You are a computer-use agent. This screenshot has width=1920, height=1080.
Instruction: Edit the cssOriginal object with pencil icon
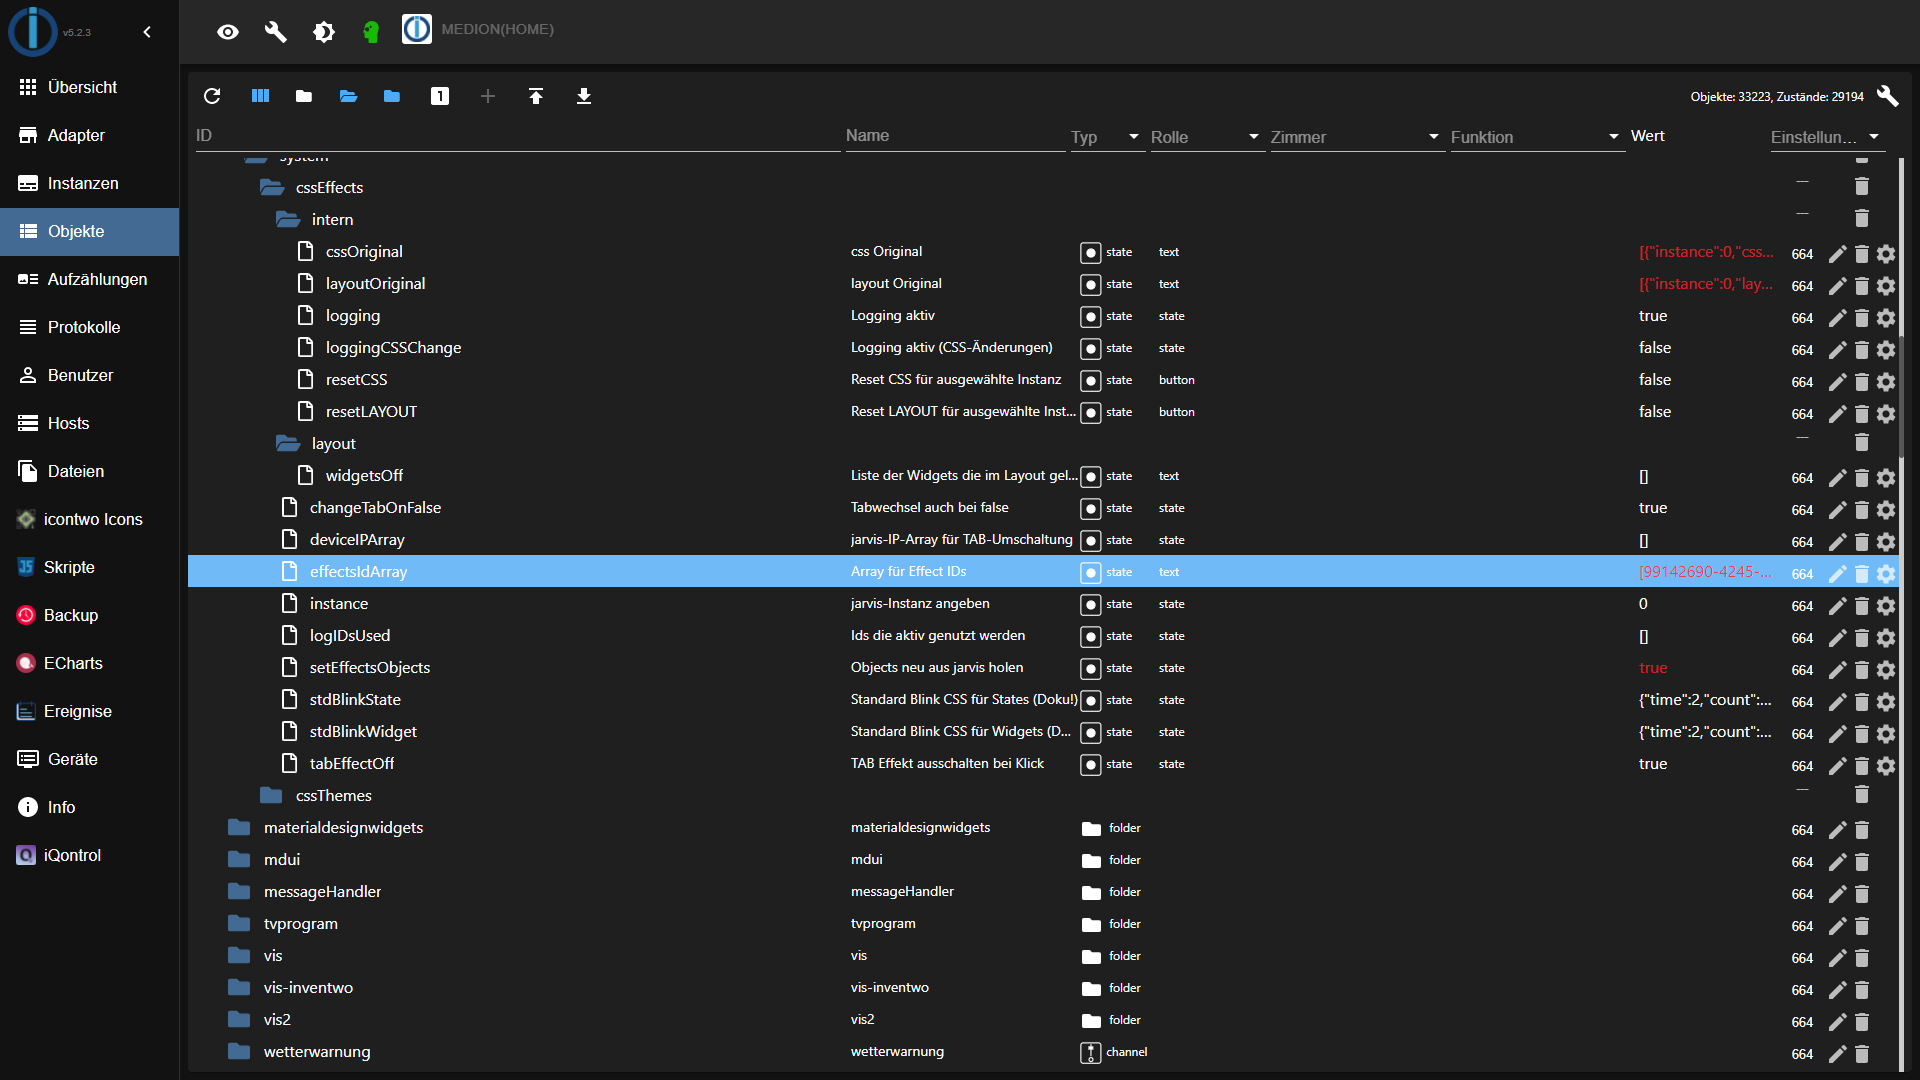(1838, 254)
